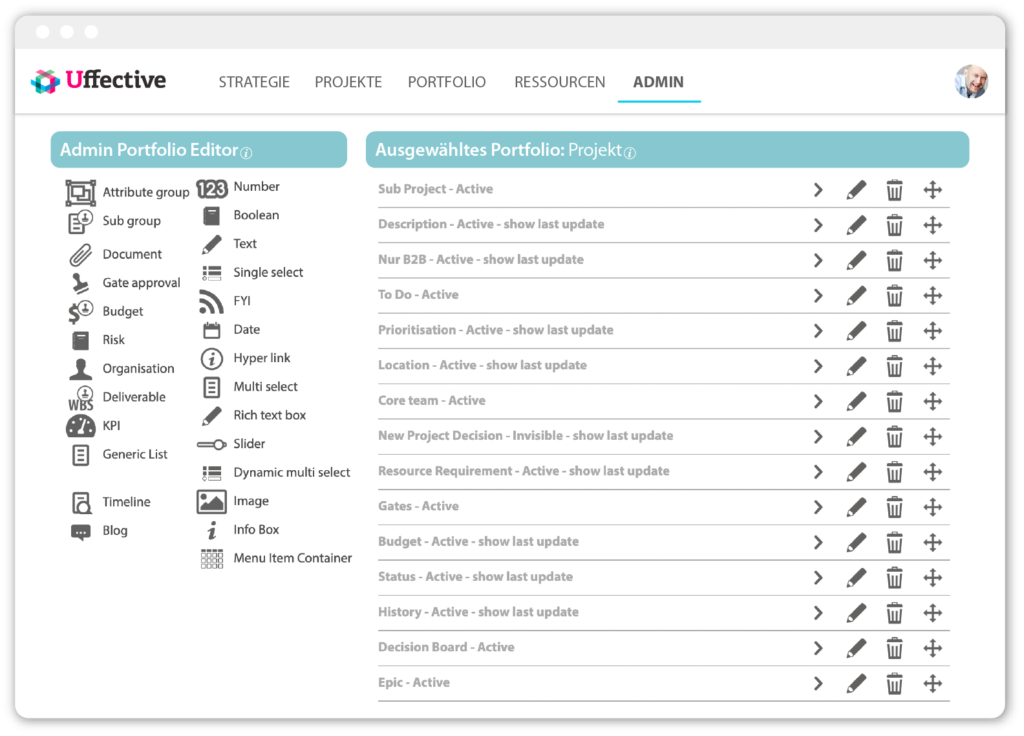
Task: Open the PROJEKTE menu tab
Action: click(x=348, y=82)
